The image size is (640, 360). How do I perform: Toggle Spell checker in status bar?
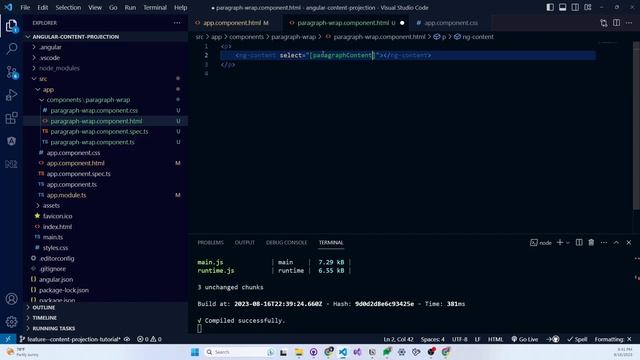tap(577, 339)
